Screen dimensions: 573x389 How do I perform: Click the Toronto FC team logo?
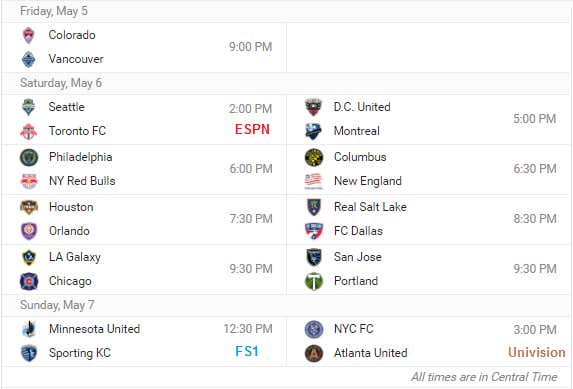pyautogui.click(x=29, y=132)
